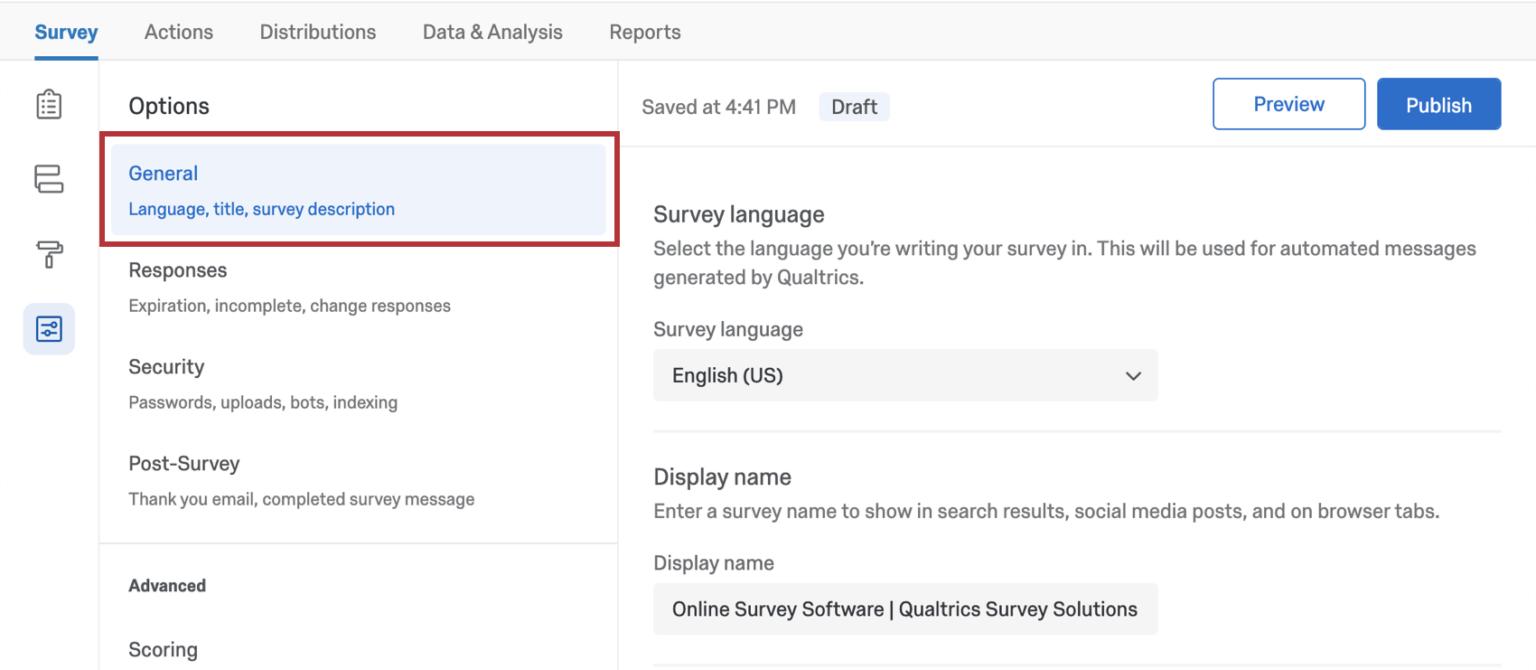Click the blue Publish button
The width and height of the screenshot is (1536, 670).
[x=1438, y=103]
